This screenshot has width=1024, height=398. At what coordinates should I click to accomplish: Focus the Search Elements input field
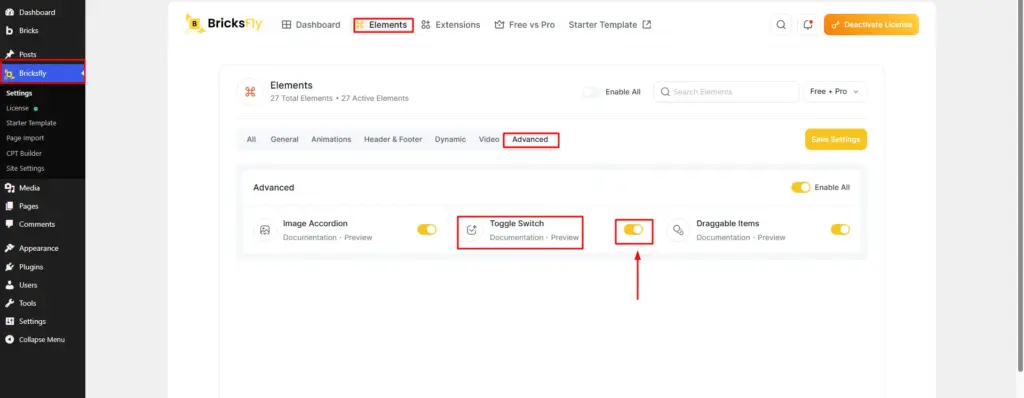pyautogui.click(x=726, y=91)
